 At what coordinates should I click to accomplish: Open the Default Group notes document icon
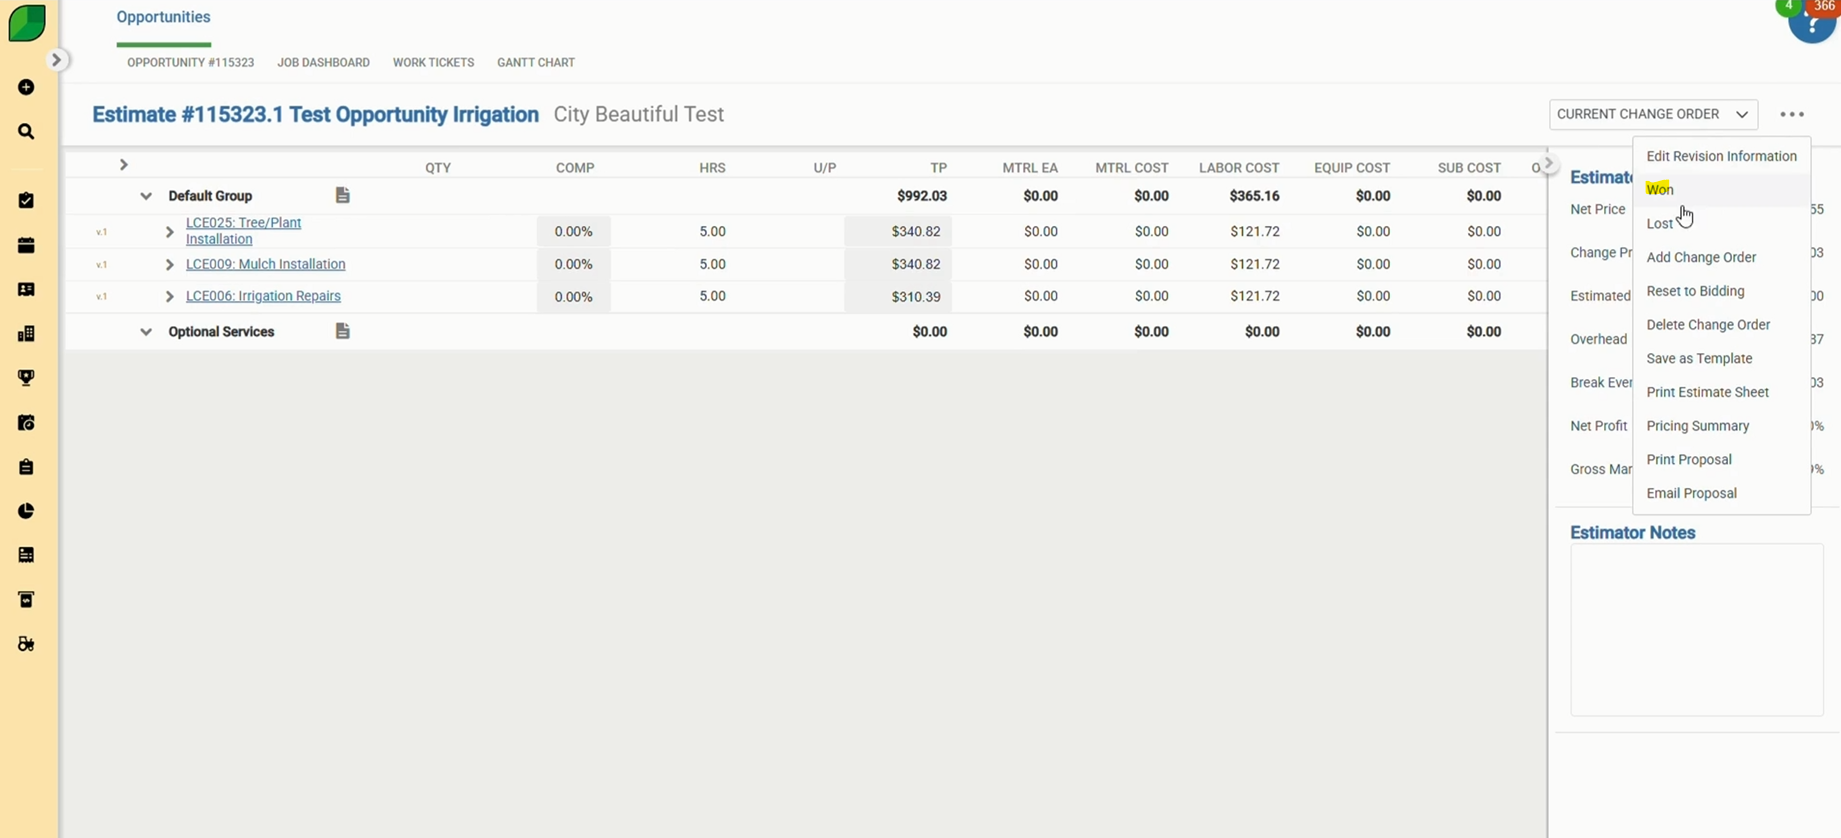(x=342, y=195)
